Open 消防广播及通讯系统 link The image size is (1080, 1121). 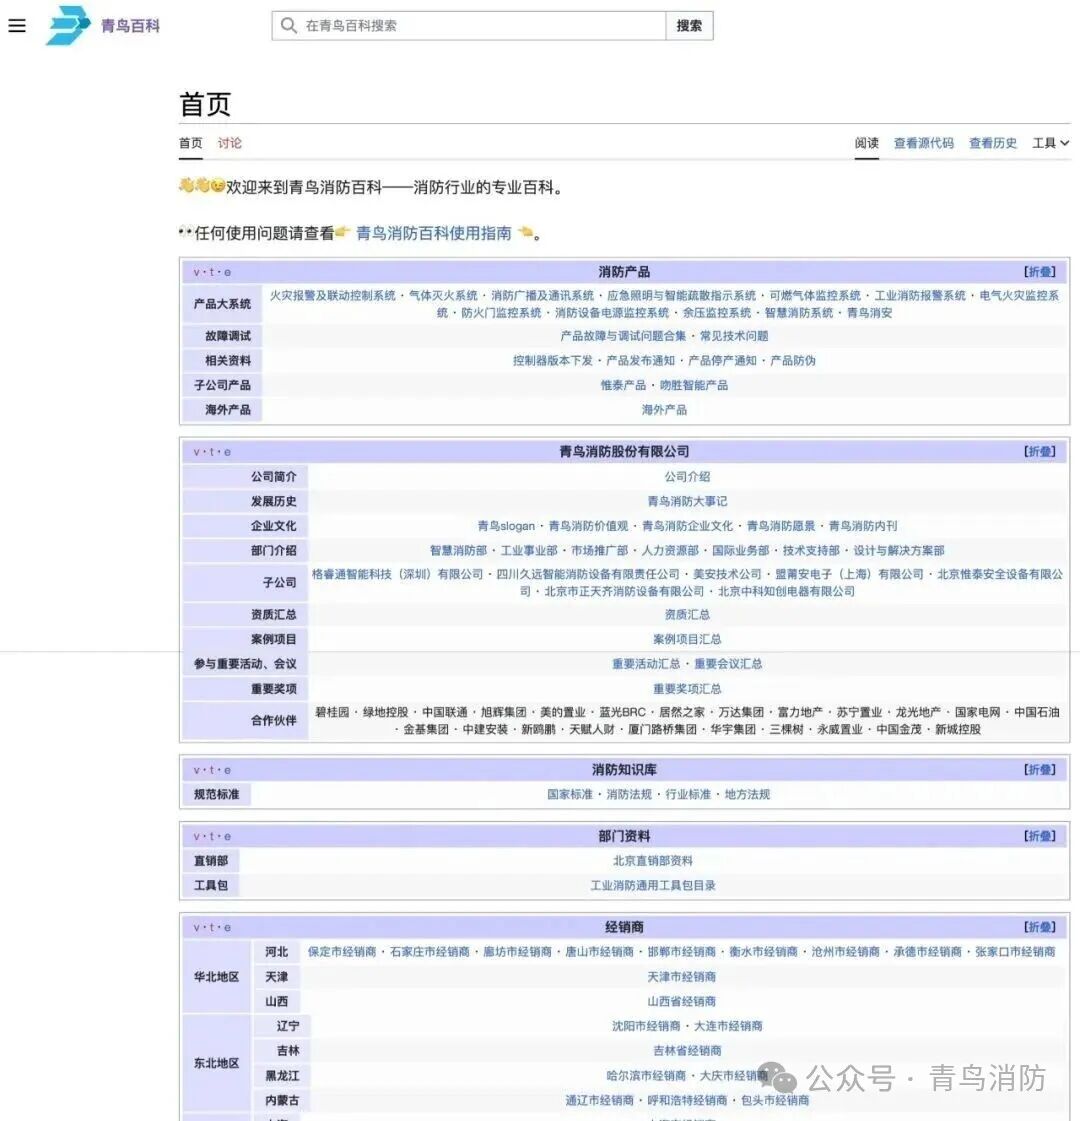[543, 295]
